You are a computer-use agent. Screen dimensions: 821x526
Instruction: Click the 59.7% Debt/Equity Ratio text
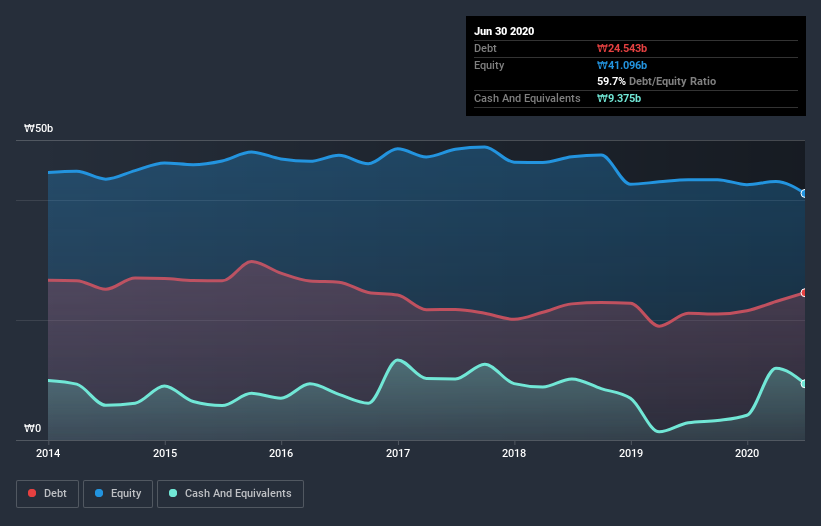(x=657, y=82)
